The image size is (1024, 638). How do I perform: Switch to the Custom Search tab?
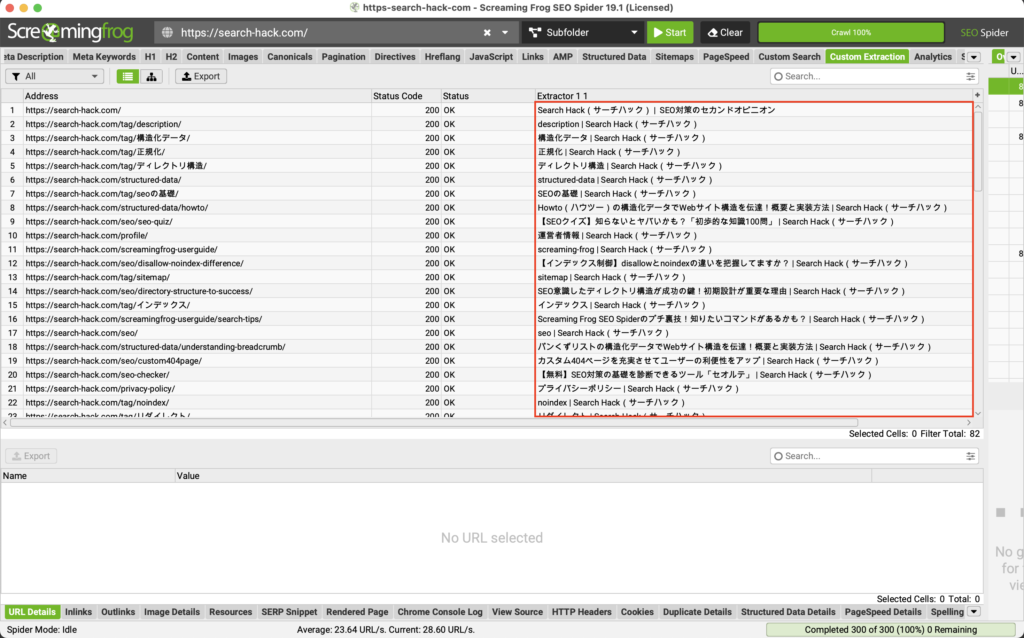(789, 57)
